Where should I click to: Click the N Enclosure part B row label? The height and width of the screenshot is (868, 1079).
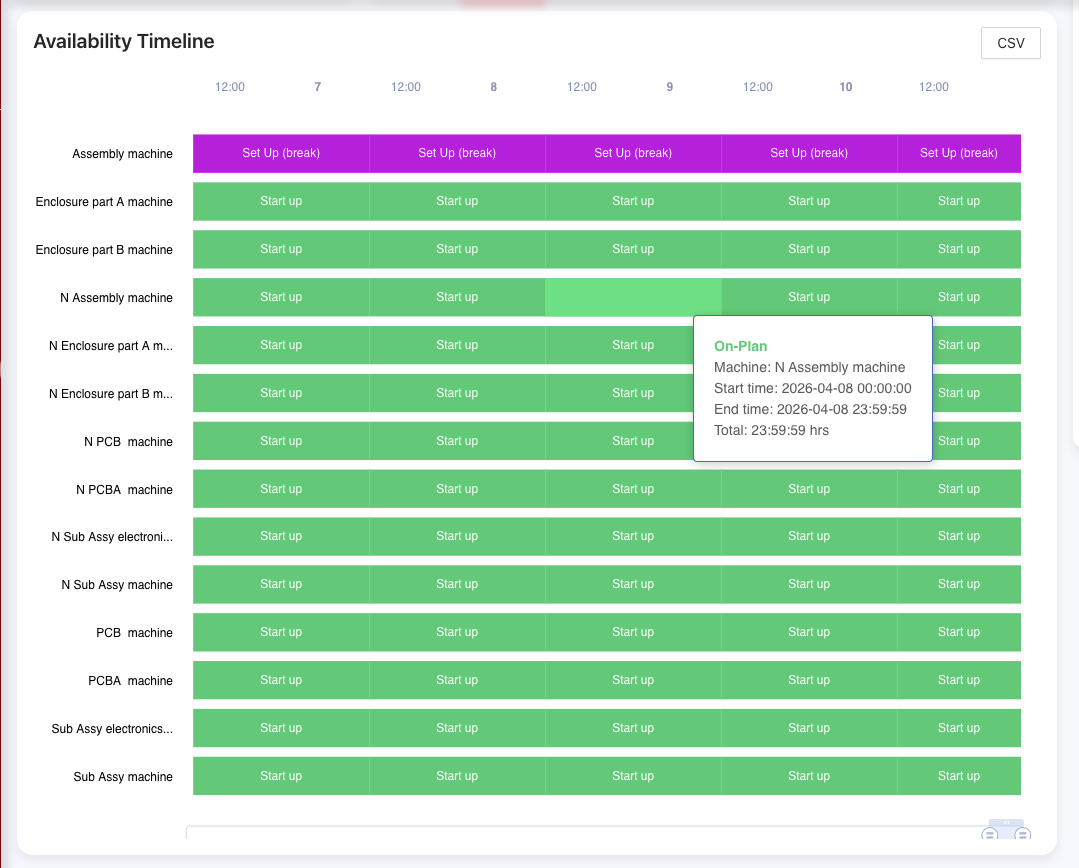[110, 394]
